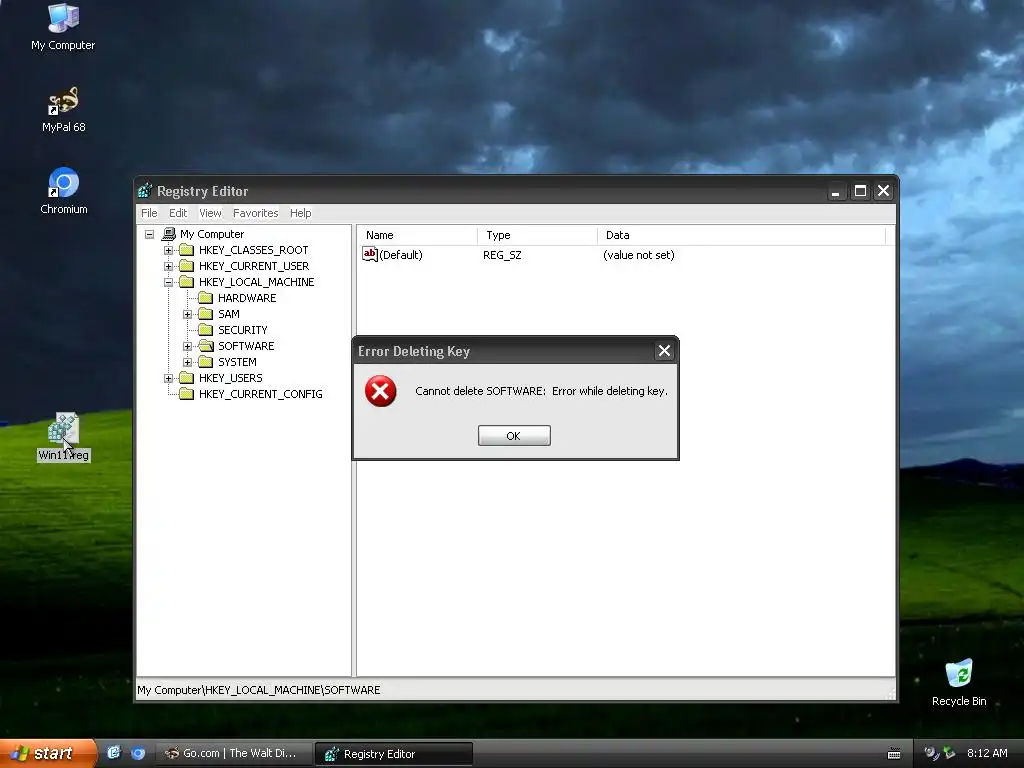Collapse the HKEY_LOCAL_MACHINE branch
Viewport: 1024px width, 768px height.
tap(168, 282)
